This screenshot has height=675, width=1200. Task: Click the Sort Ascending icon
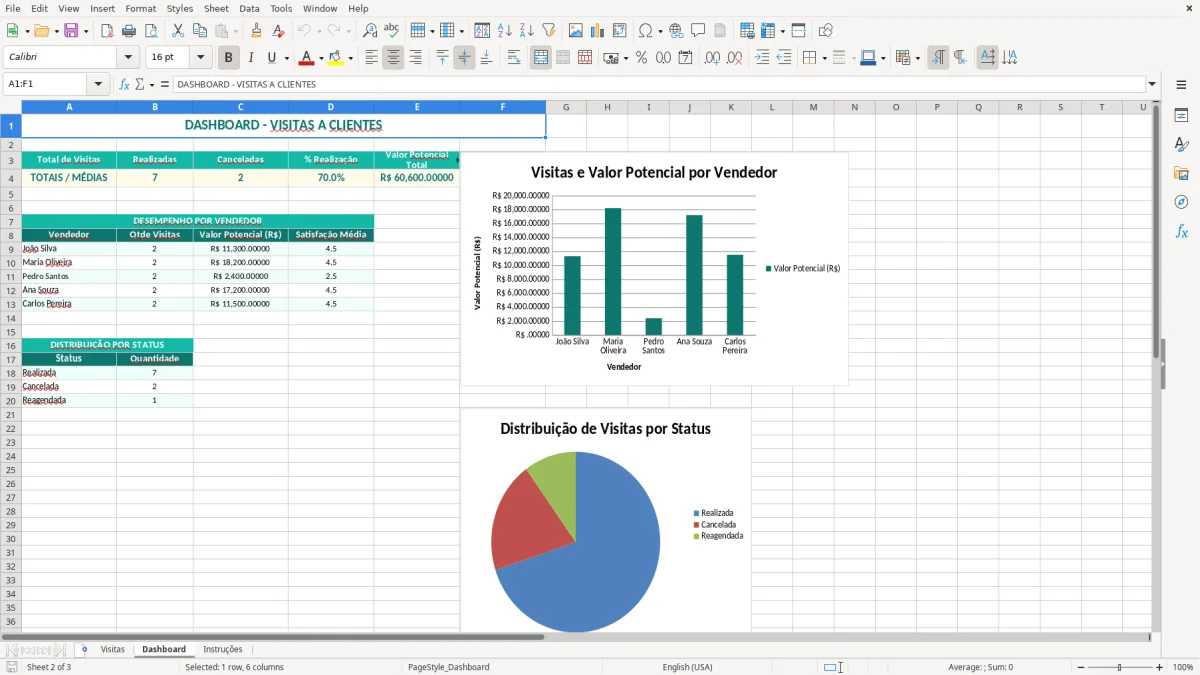tap(505, 31)
